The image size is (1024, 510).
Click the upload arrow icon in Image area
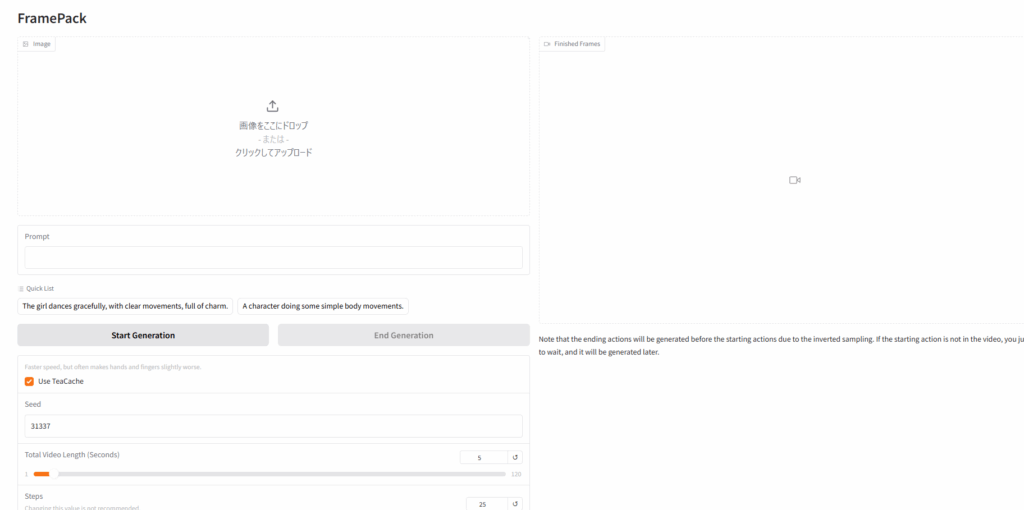(x=273, y=106)
